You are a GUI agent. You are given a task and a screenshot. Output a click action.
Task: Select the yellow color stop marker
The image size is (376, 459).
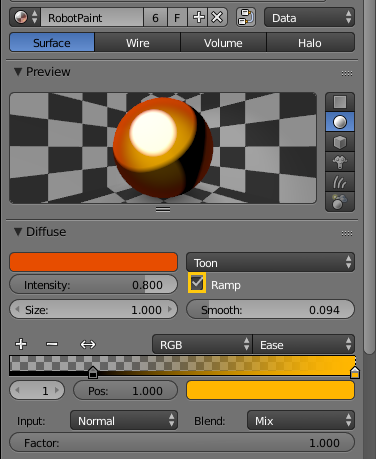(355, 372)
